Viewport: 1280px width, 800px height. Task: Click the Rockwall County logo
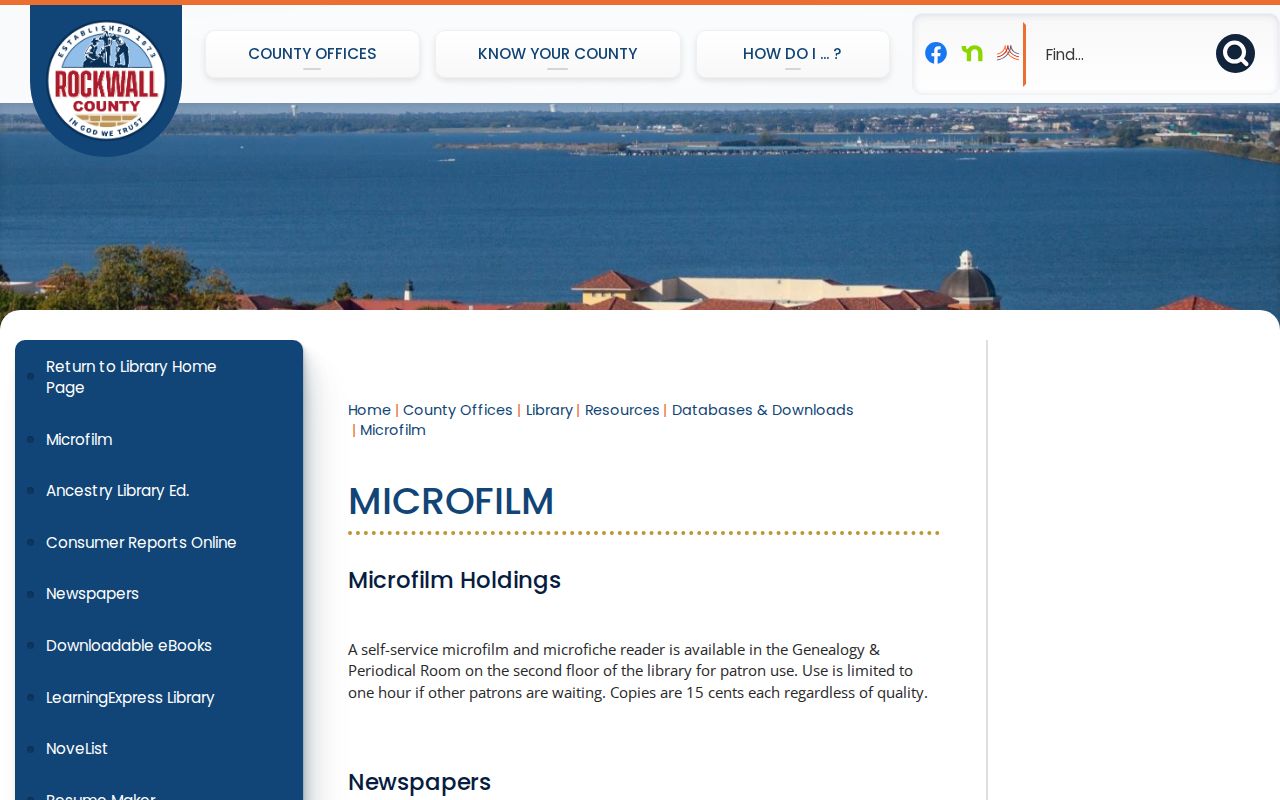[106, 80]
